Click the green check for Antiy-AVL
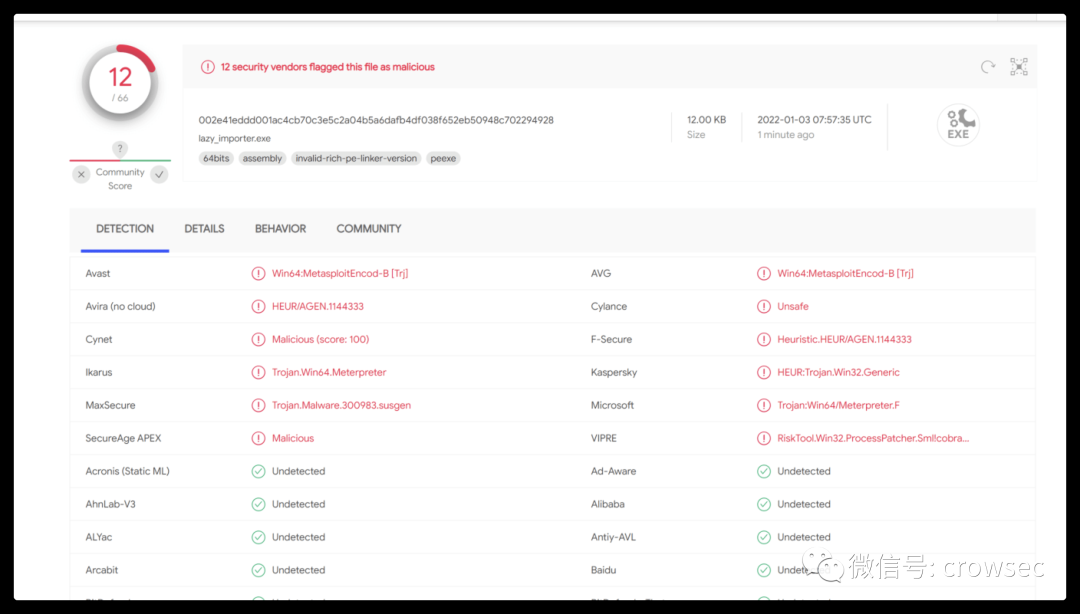 [x=764, y=537]
